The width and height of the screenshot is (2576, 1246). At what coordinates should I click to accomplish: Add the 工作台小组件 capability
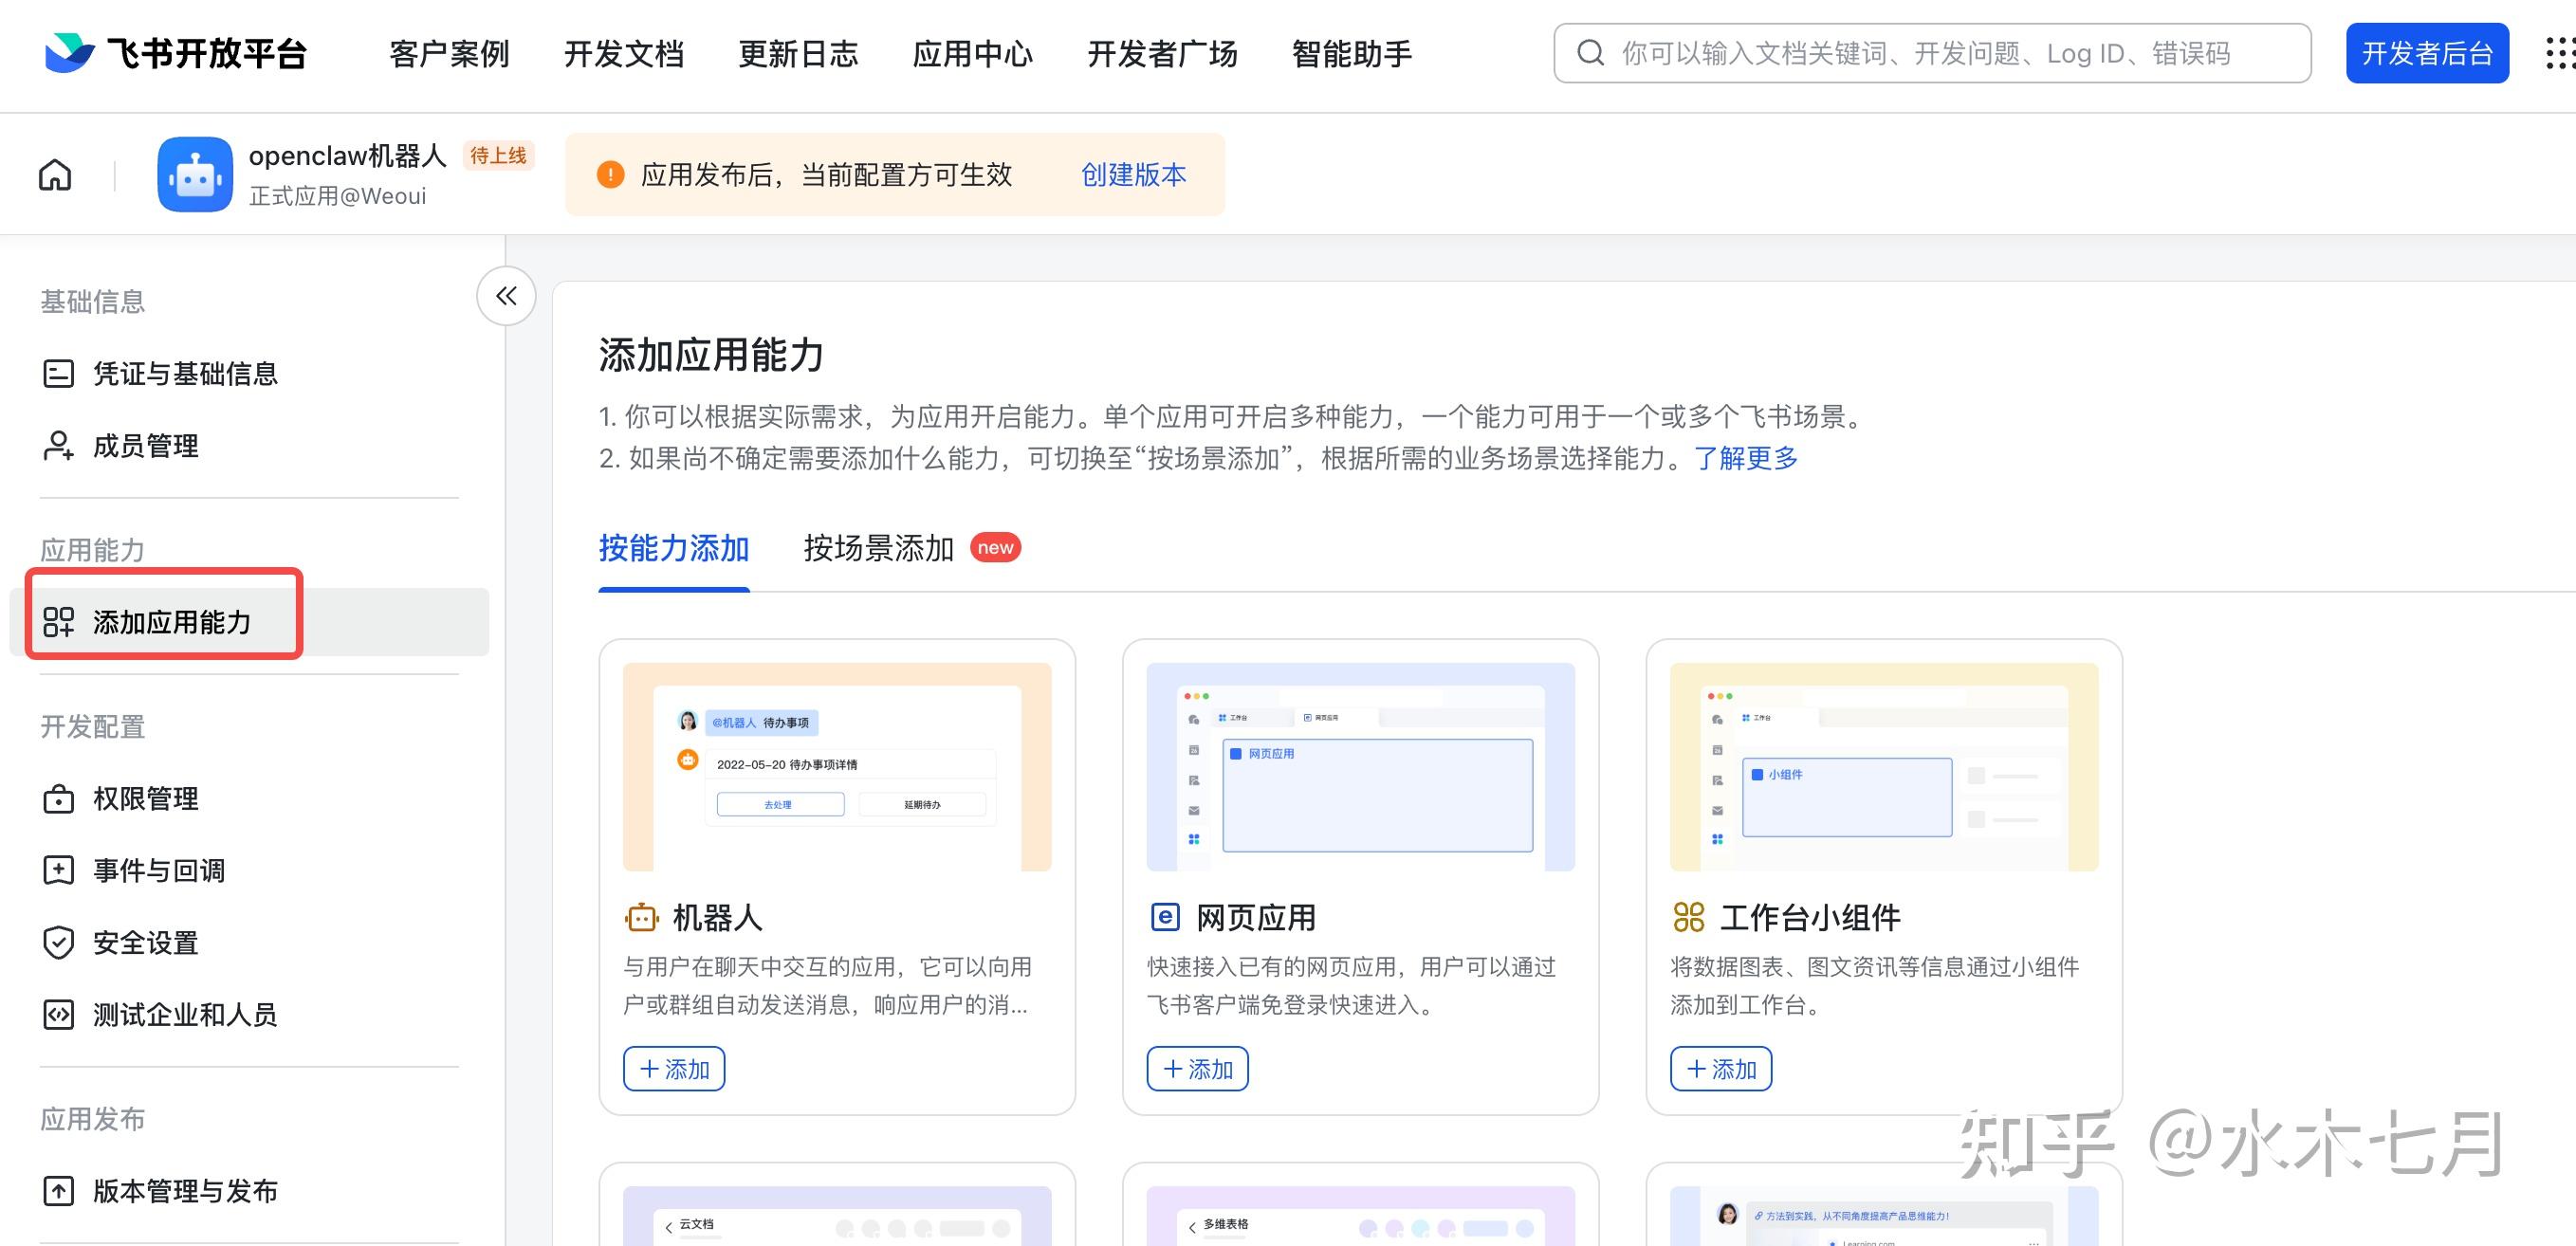pos(1720,1069)
